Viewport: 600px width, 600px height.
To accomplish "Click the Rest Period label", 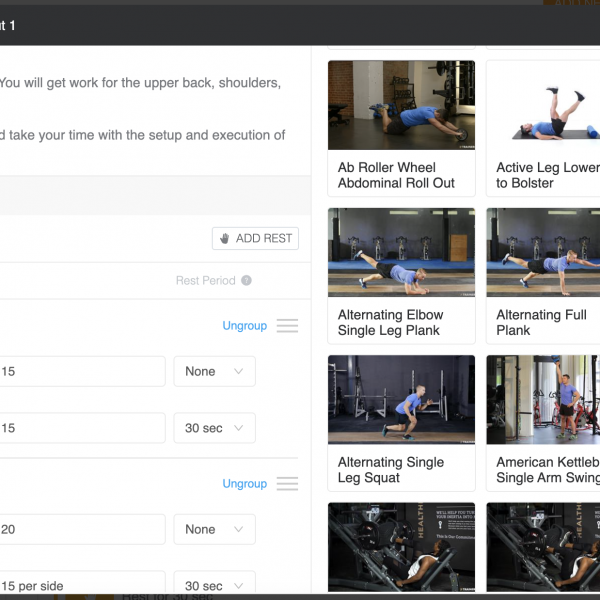I will click(x=205, y=280).
